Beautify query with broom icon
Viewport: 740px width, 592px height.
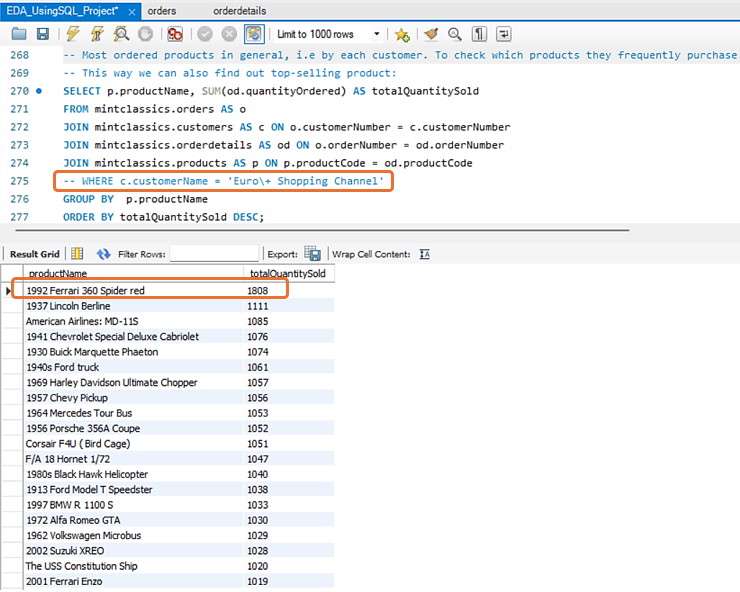(431, 34)
